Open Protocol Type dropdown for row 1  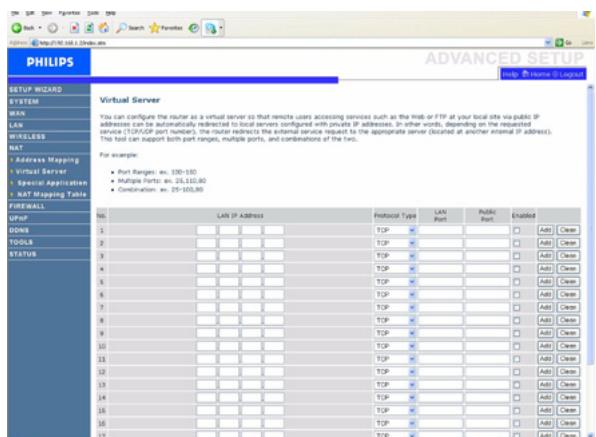click(x=412, y=230)
